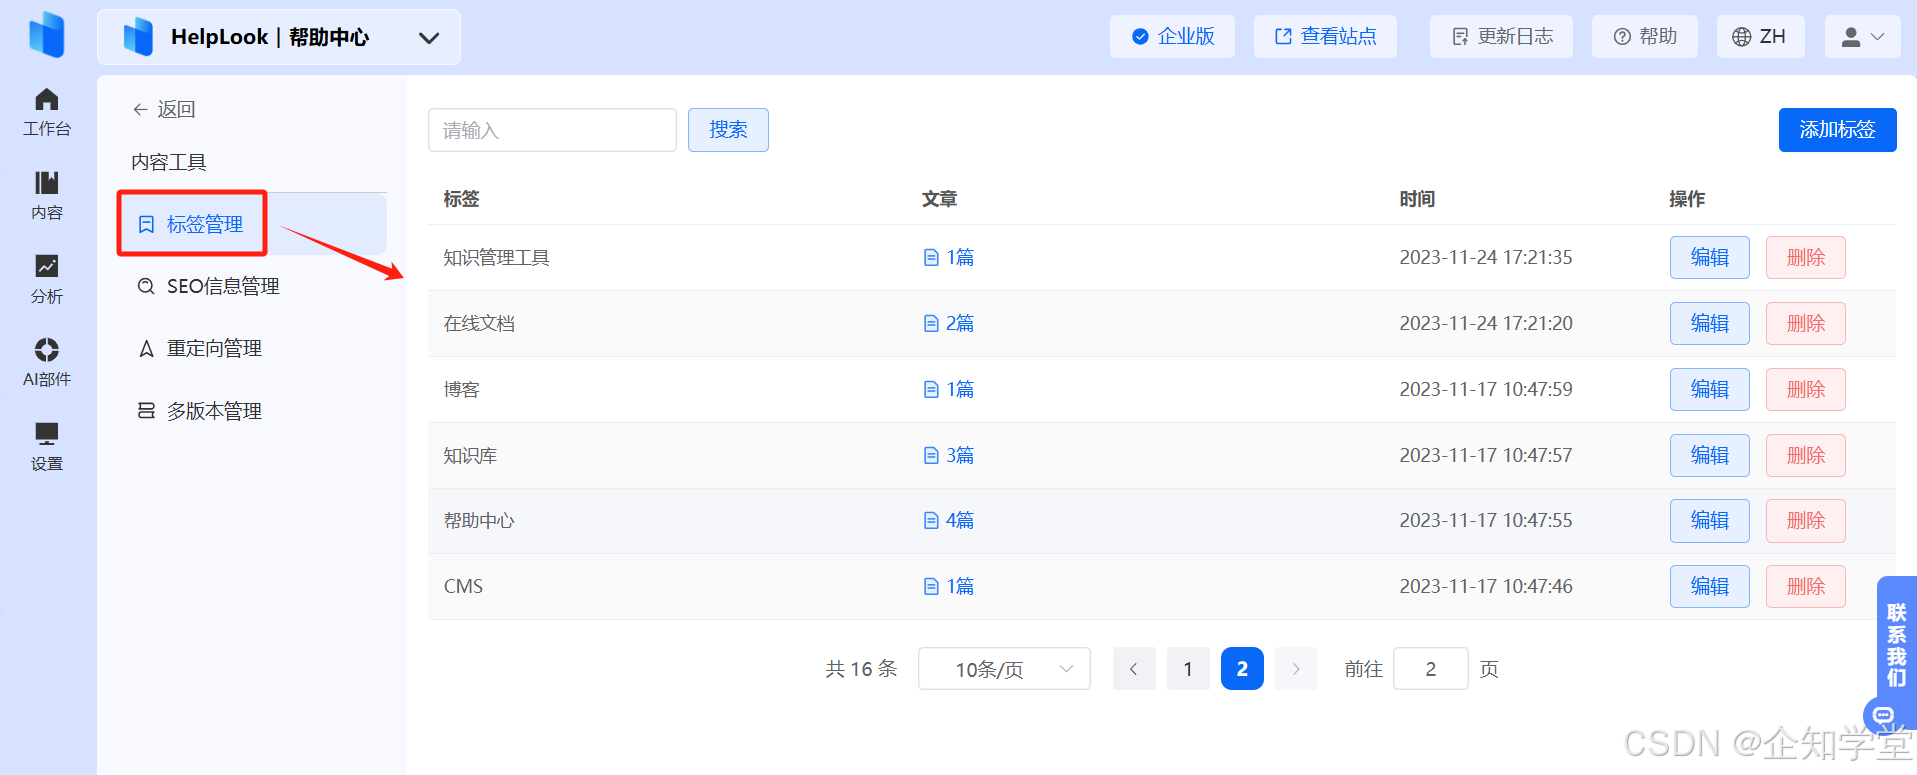
Task: Edit the CMS tag
Action: click(x=1709, y=587)
